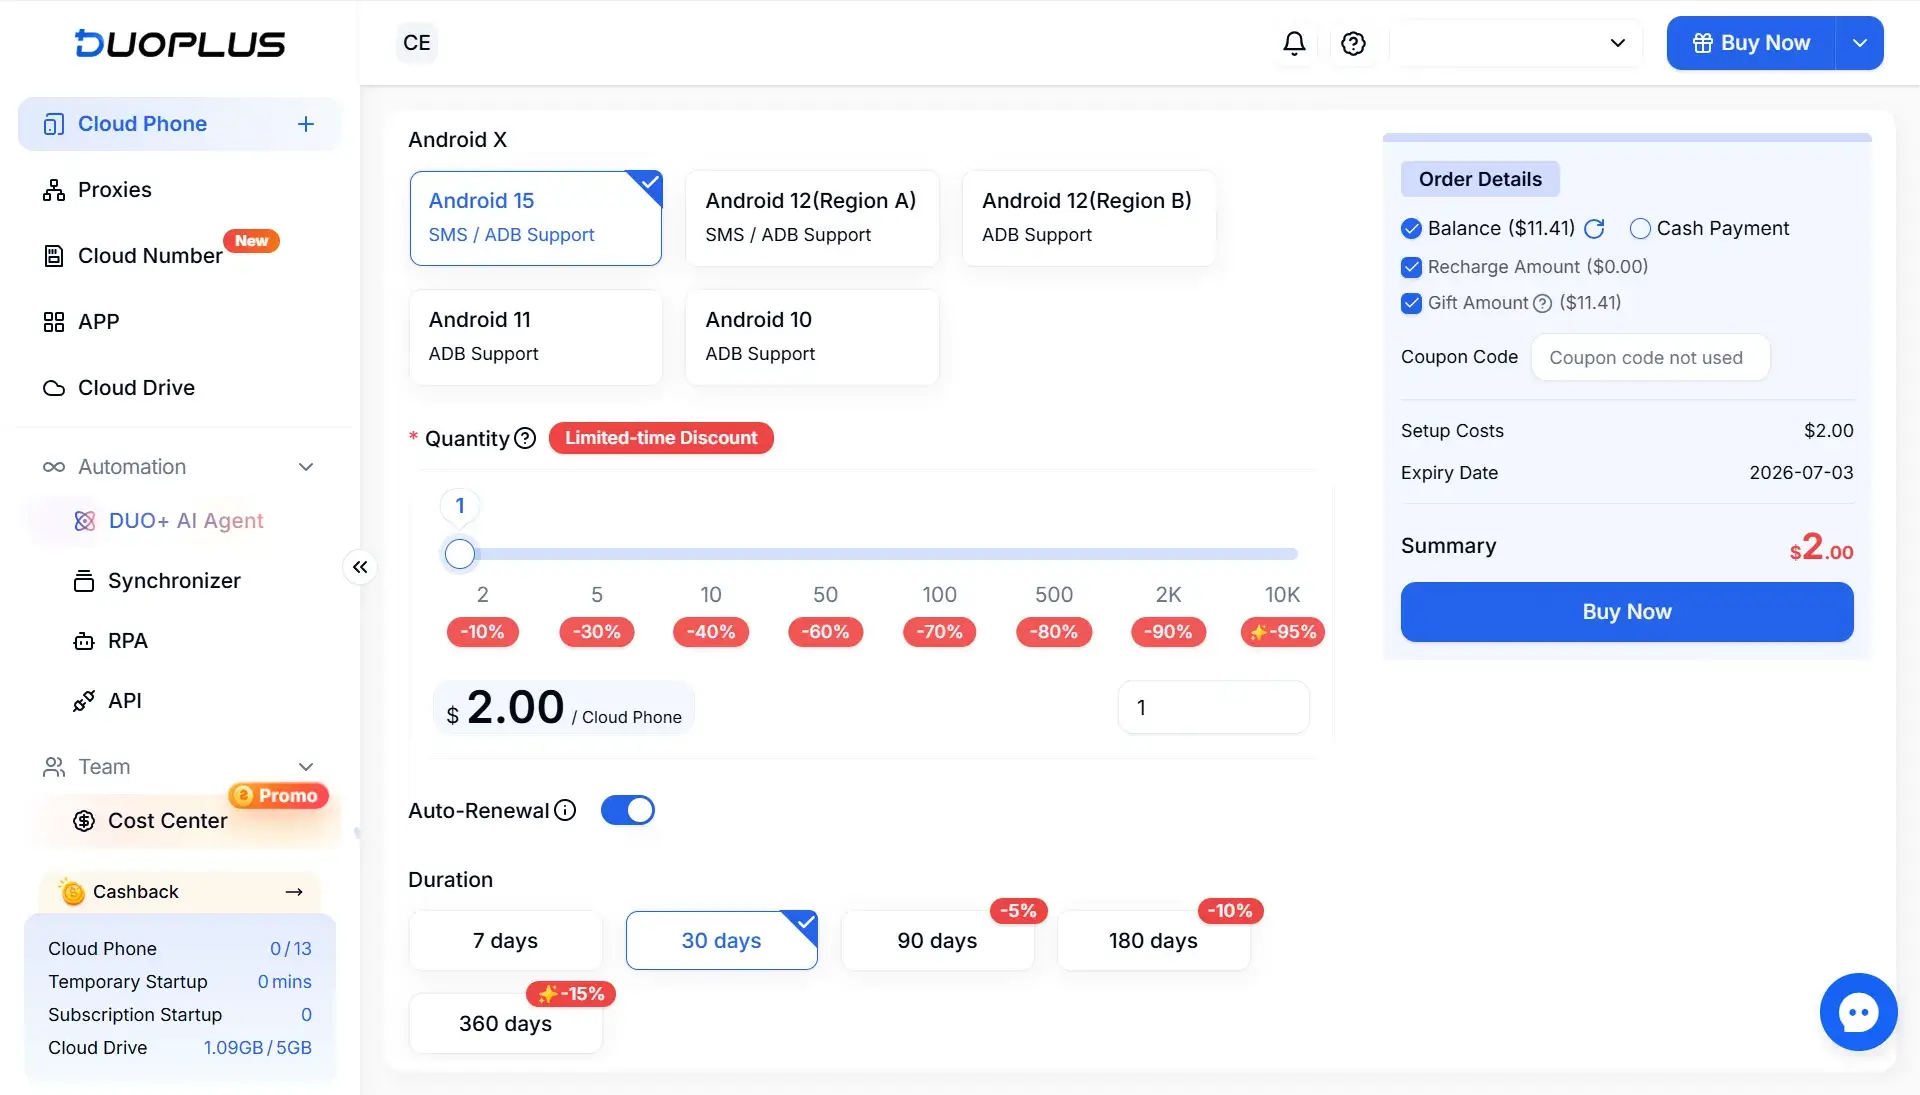
Task: Go to APP in the sidebar
Action: 180,322
